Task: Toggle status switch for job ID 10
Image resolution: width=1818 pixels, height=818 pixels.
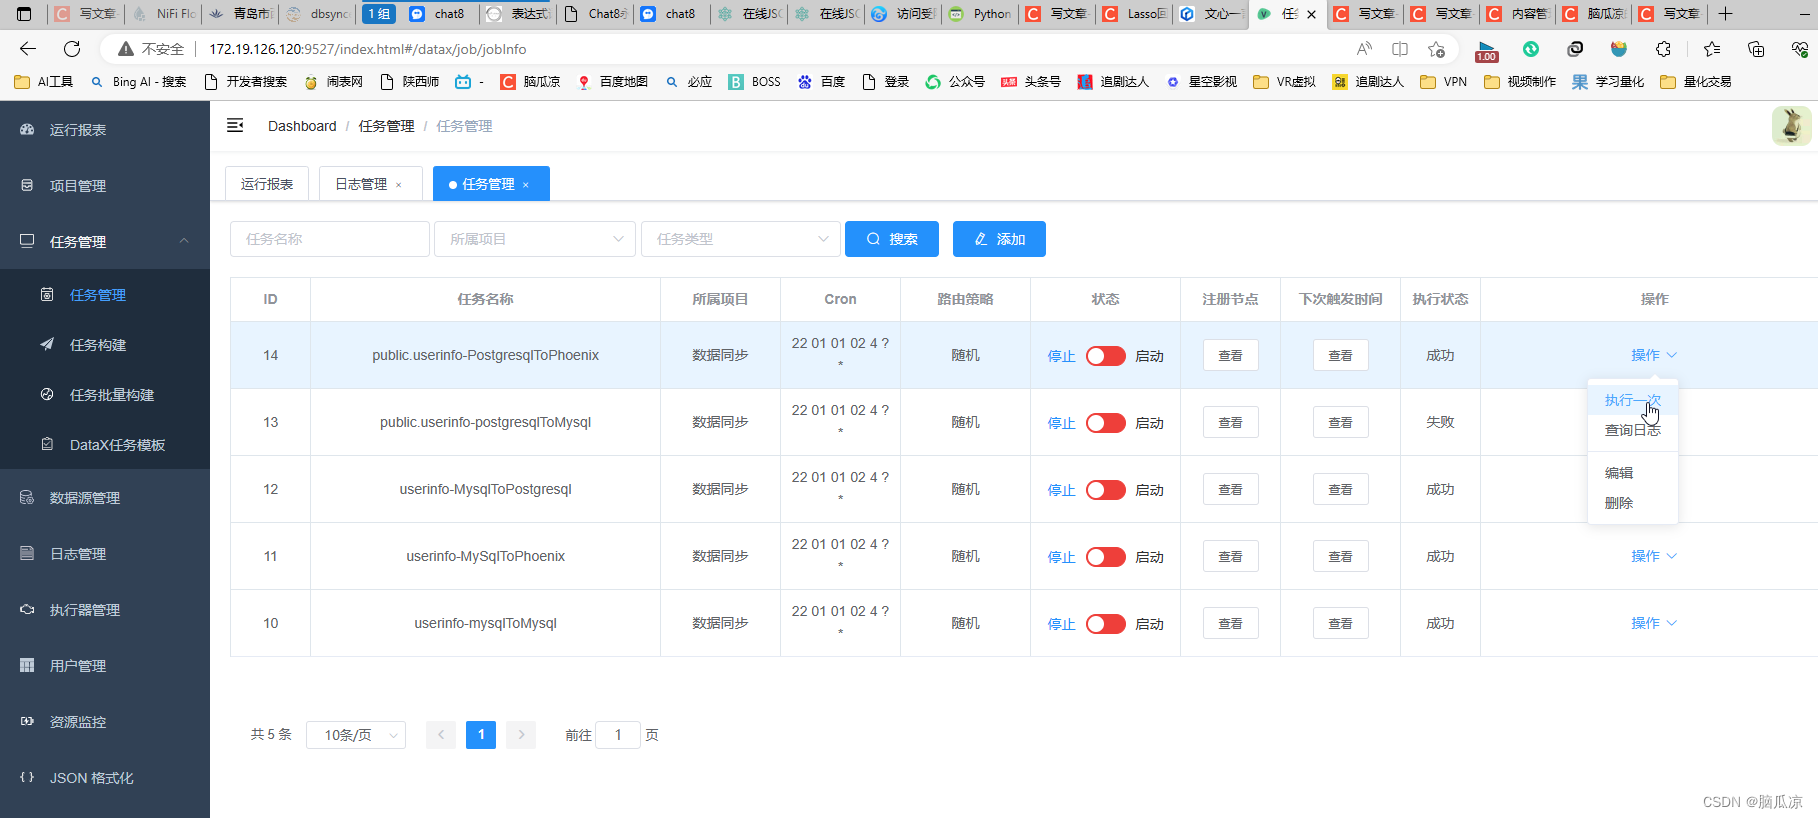Action: [1106, 624]
